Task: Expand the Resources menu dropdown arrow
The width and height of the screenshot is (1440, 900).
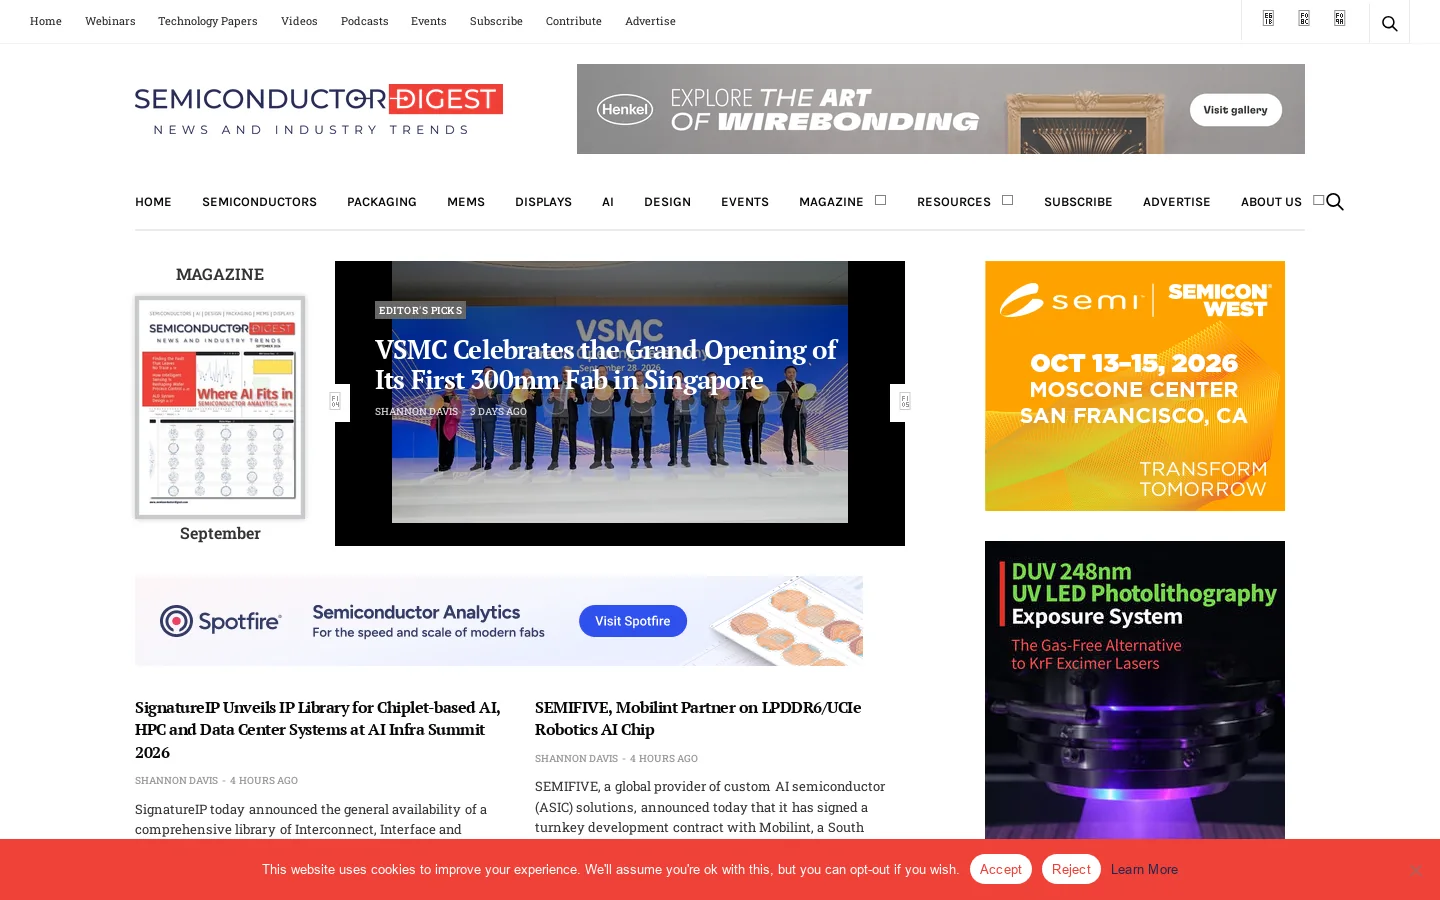Action: [1007, 200]
